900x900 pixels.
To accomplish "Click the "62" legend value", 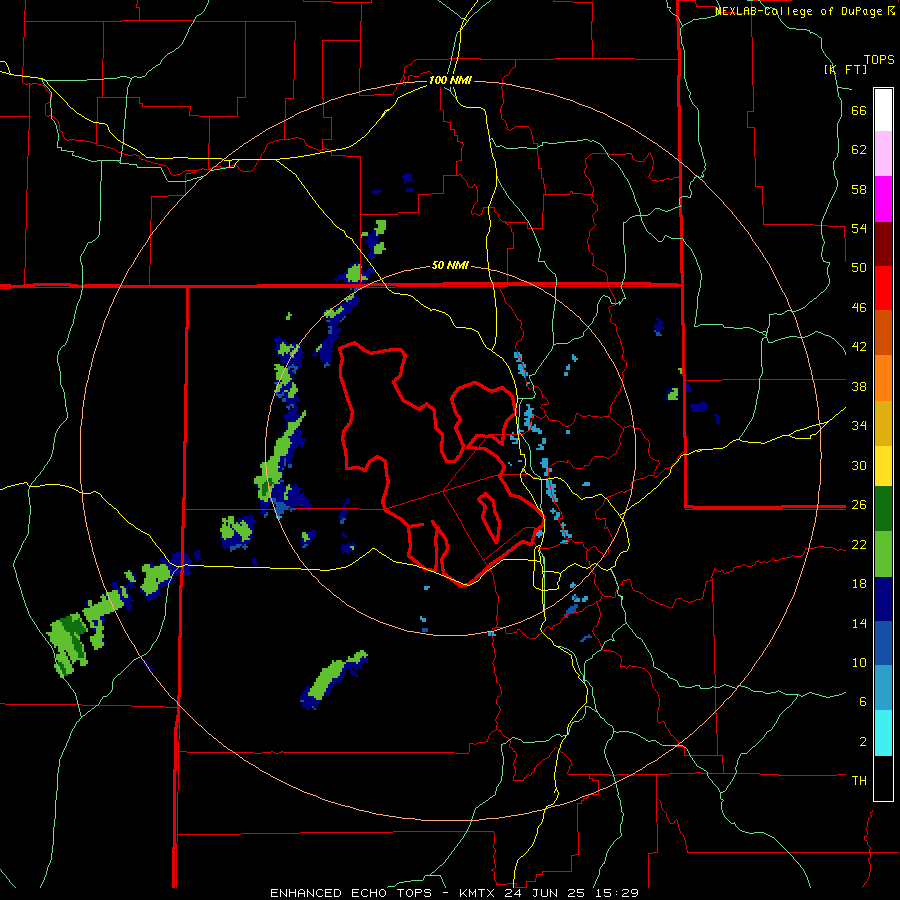I will coord(859,150).
